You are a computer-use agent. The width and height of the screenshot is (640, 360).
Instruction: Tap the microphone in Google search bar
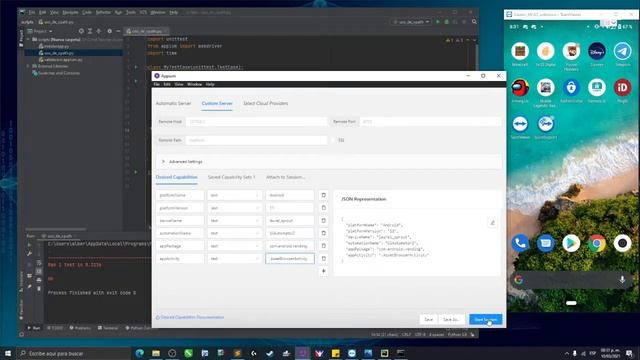point(622,280)
